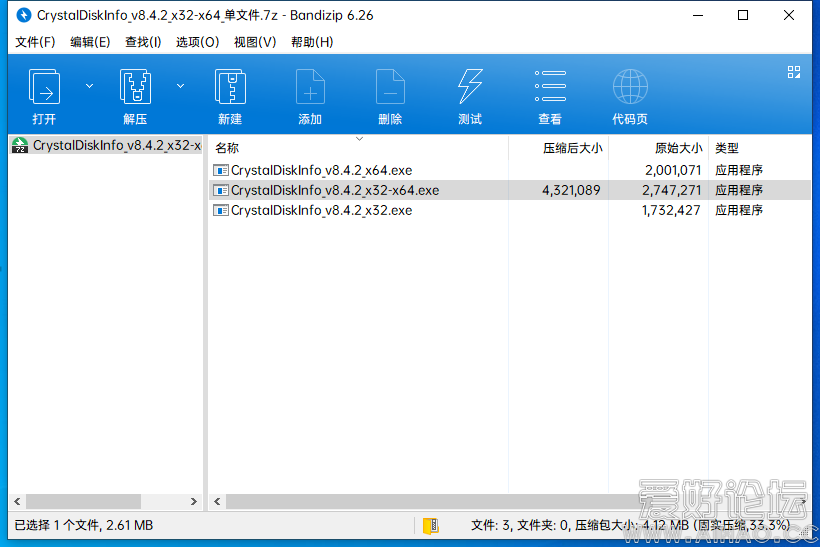Click the exe icon beside CrystalDiskInfo_v8.4.2_x32.exe
Viewport: 820px width, 547px height.
click(221, 210)
